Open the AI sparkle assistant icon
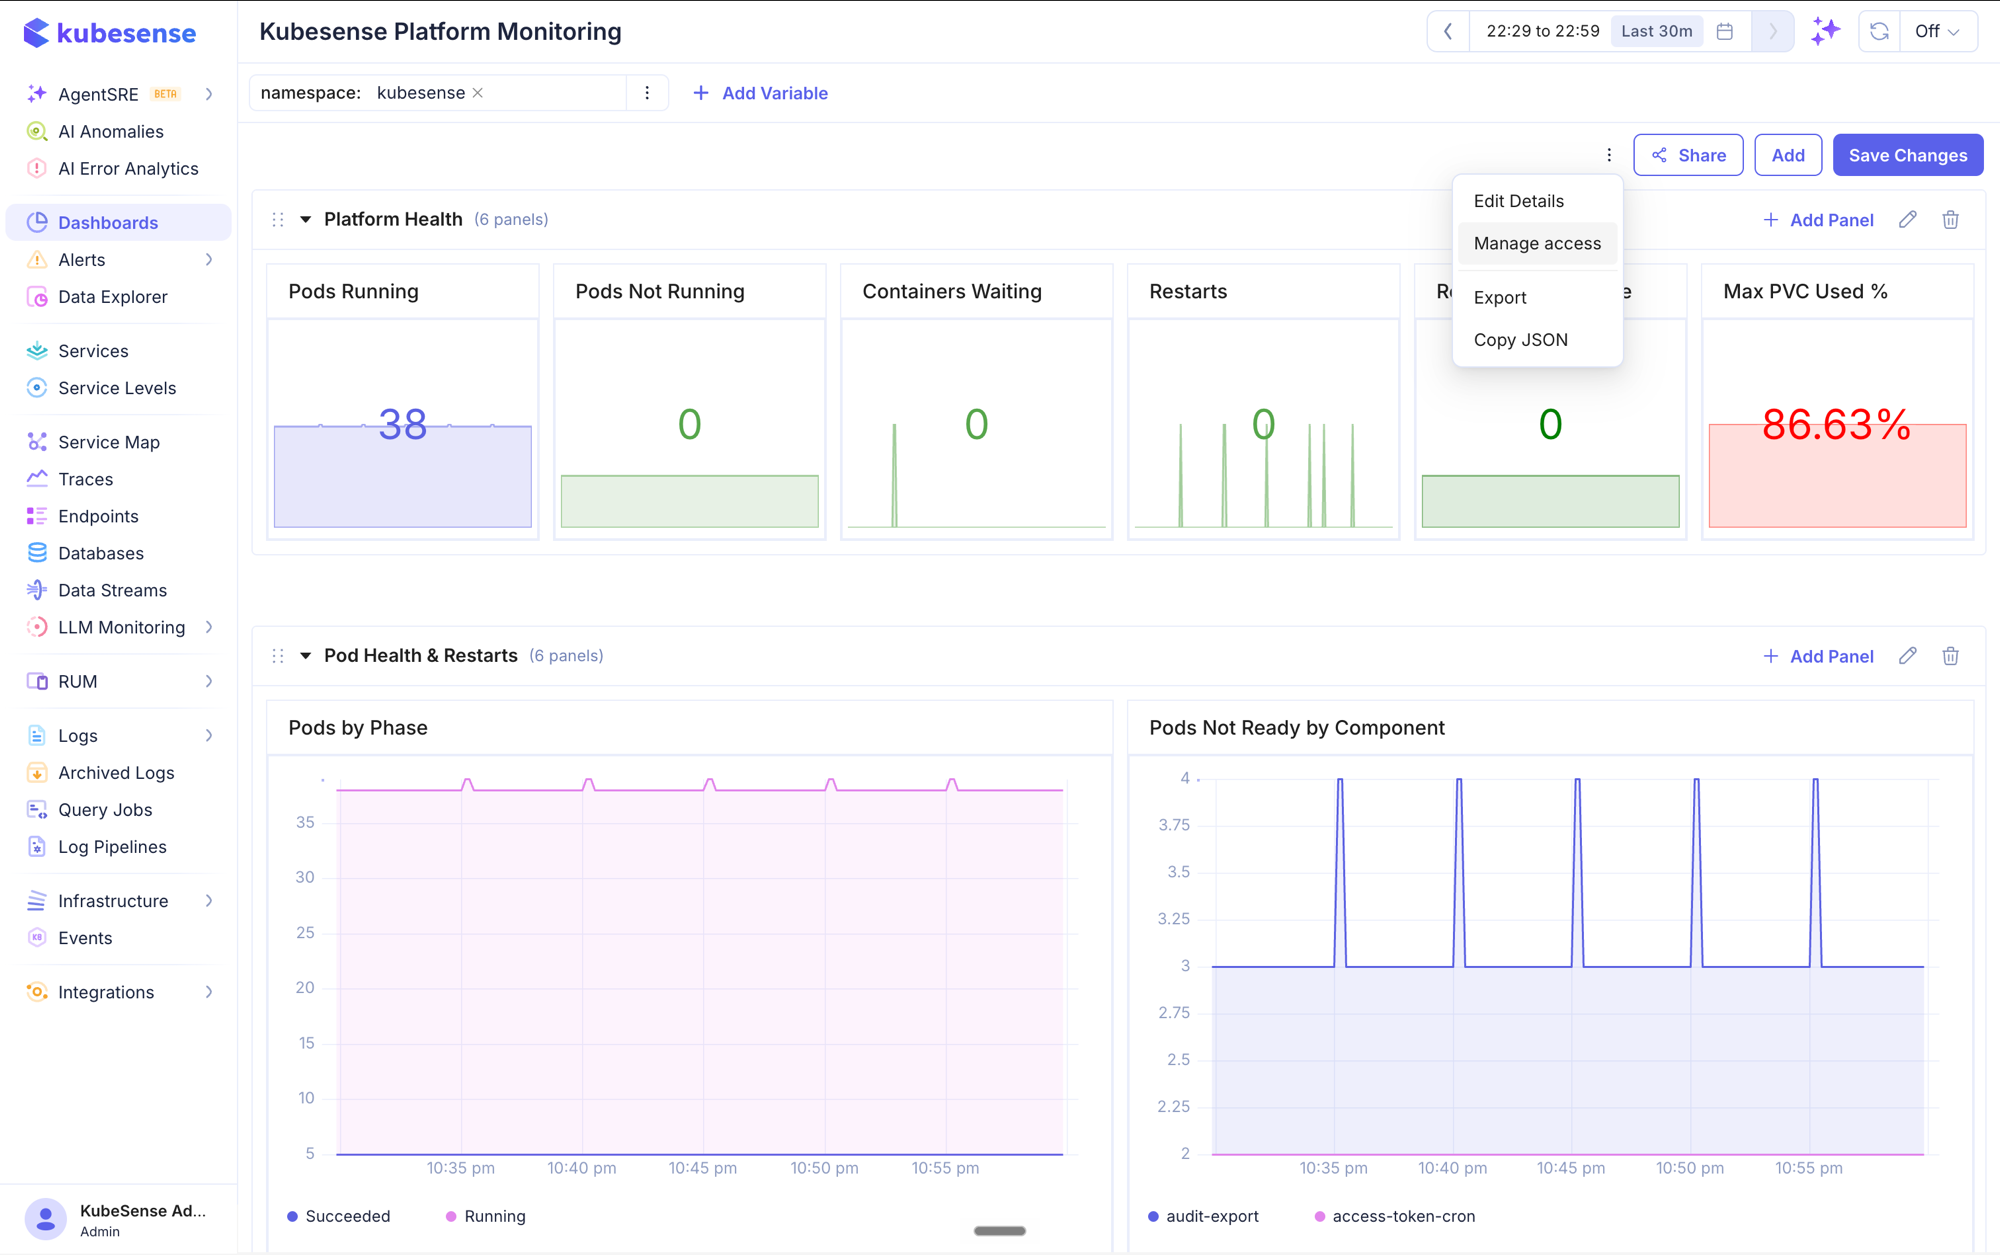The height and width of the screenshot is (1255, 2000). pos(1825,31)
